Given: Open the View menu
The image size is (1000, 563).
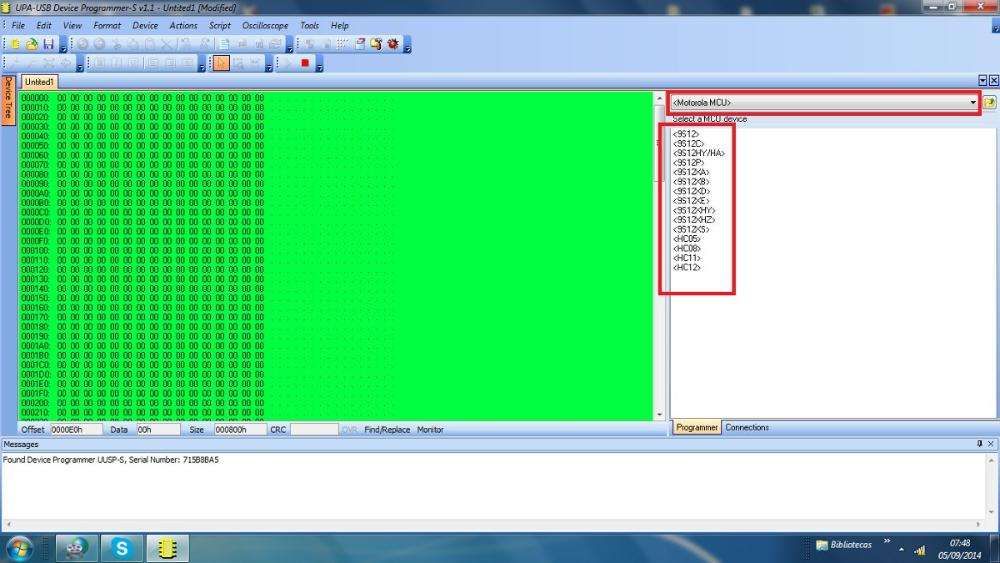Looking at the screenshot, I should [x=72, y=26].
